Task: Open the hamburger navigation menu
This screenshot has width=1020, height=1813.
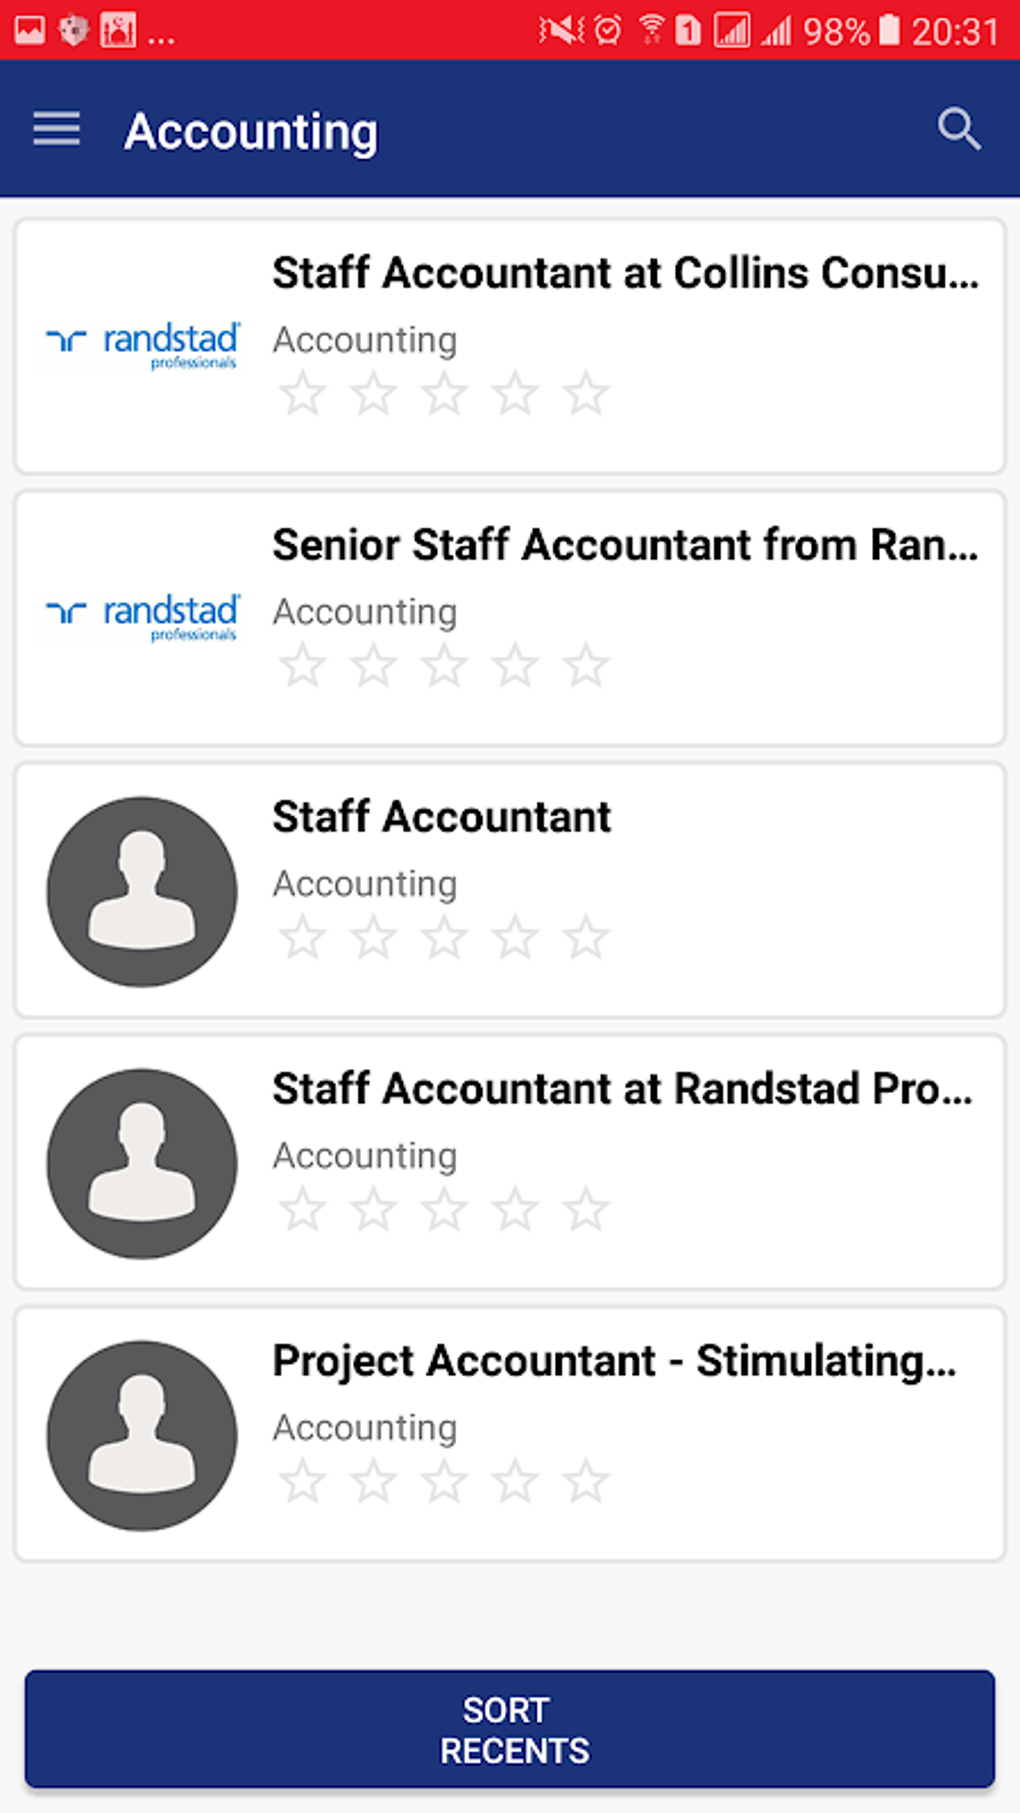Action: coord(56,130)
